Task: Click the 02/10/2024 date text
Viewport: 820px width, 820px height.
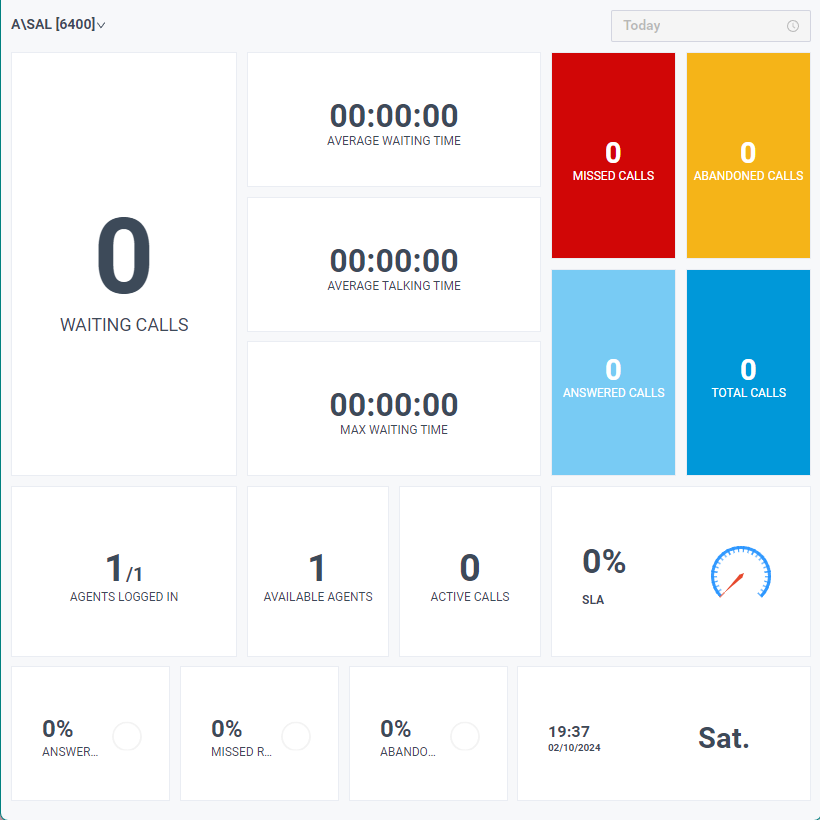Action: tap(574, 748)
